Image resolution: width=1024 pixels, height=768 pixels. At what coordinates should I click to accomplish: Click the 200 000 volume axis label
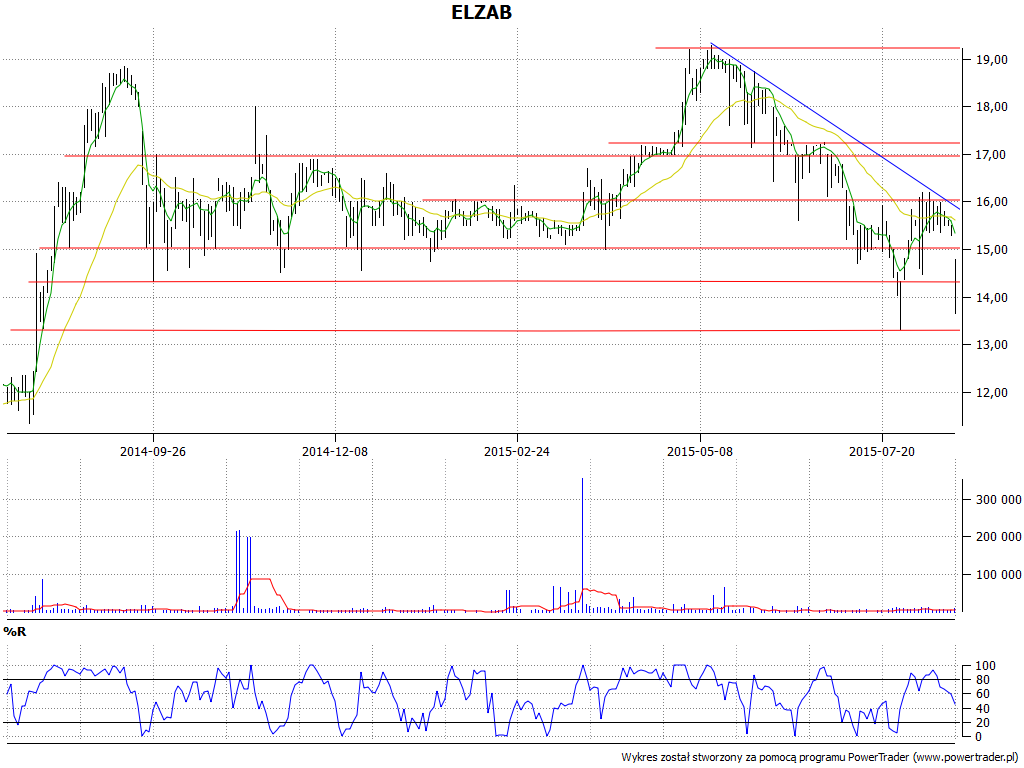click(999, 537)
